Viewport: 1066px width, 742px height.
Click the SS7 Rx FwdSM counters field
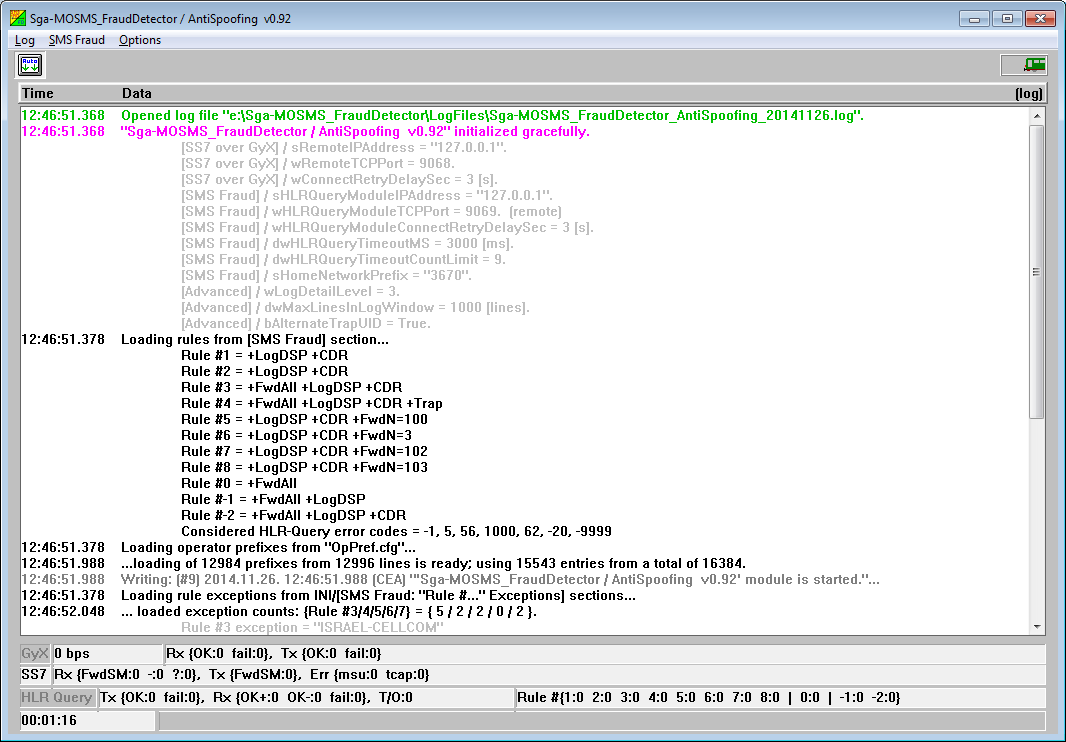tap(549, 675)
